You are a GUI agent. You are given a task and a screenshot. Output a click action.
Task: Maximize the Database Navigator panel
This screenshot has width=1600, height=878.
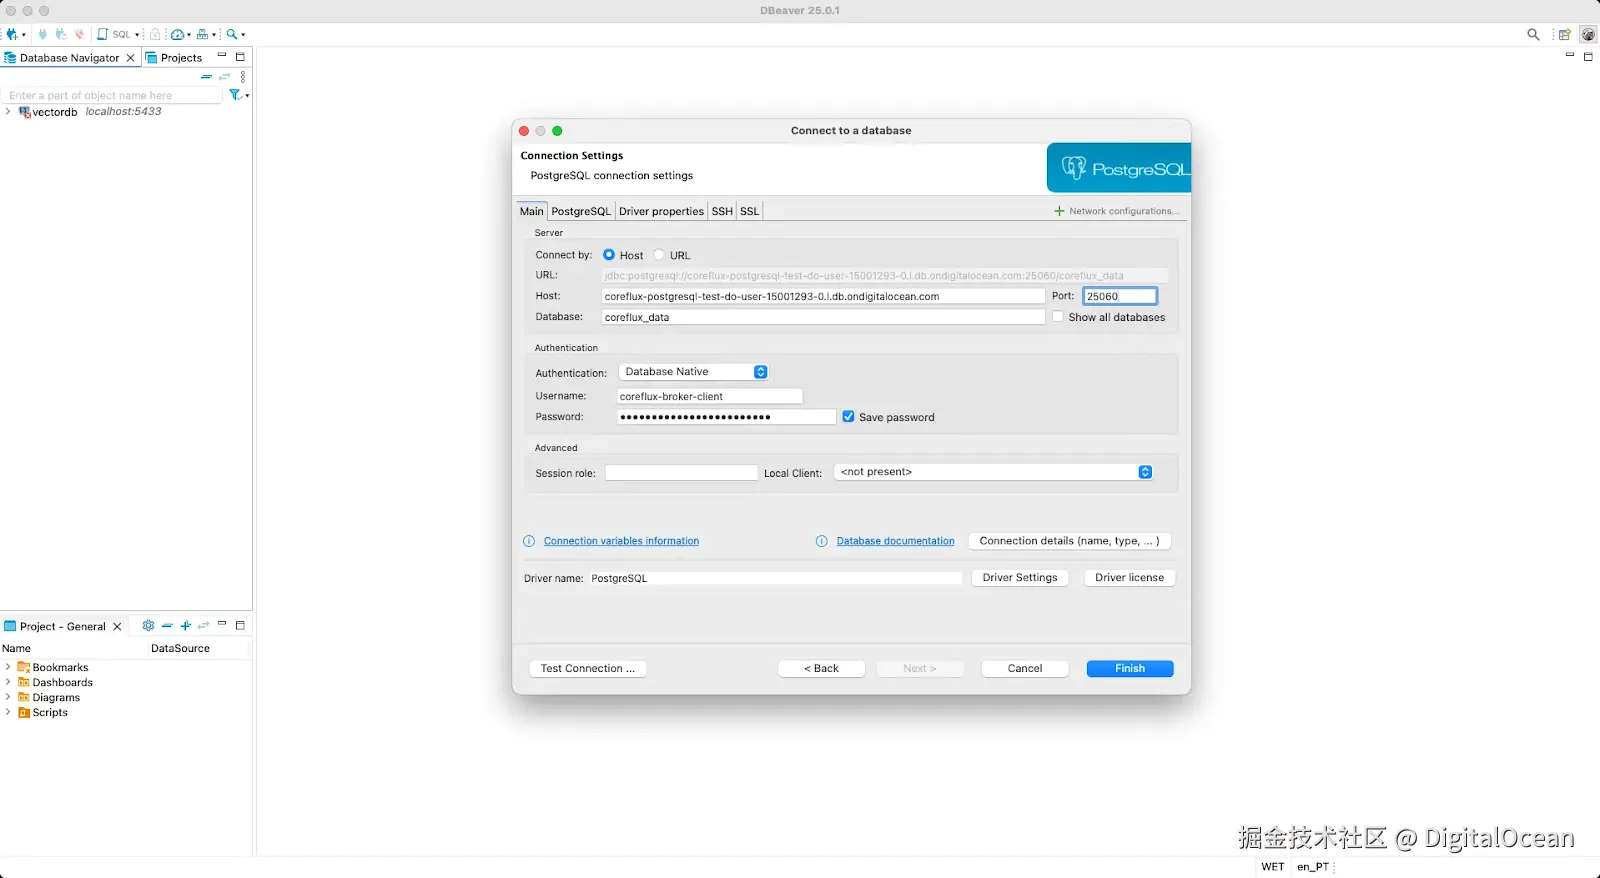click(240, 57)
